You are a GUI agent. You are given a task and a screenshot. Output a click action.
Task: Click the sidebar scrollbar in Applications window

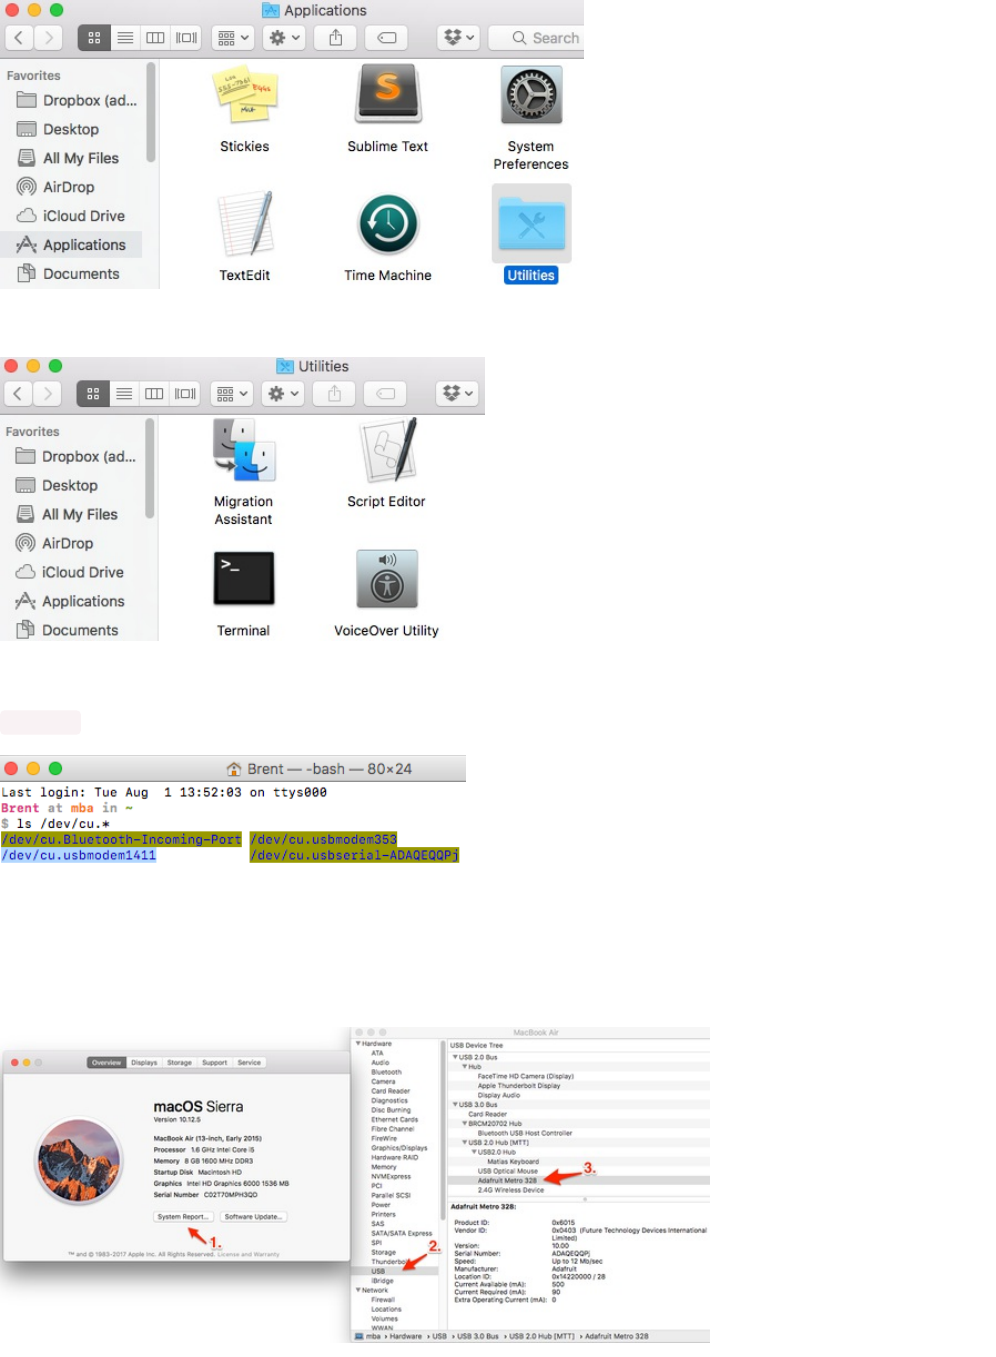[x=151, y=112]
